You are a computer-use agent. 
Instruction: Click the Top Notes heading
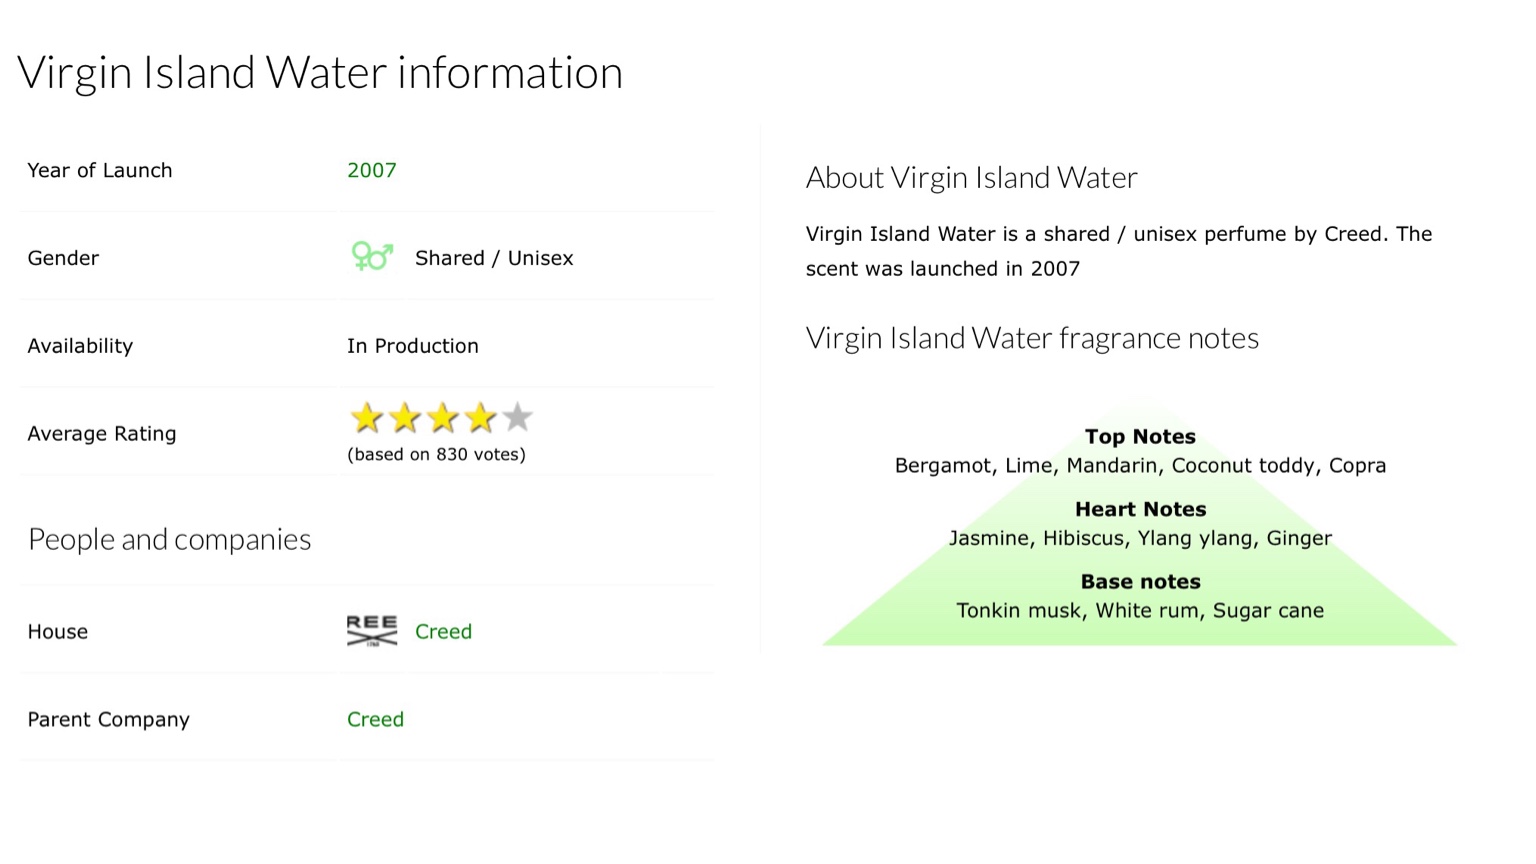click(x=1140, y=437)
